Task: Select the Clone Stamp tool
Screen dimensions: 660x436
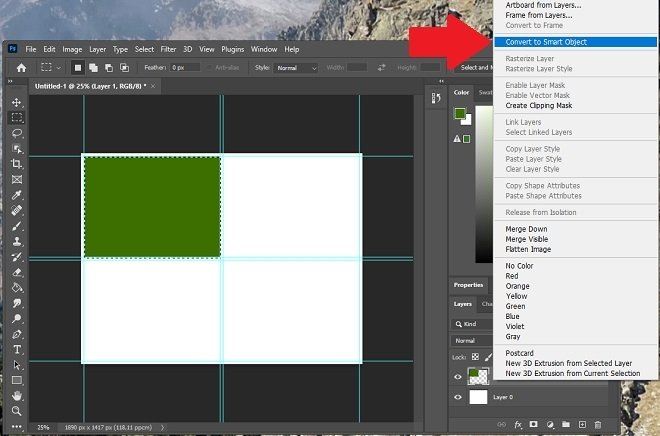Action: tap(17, 241)
